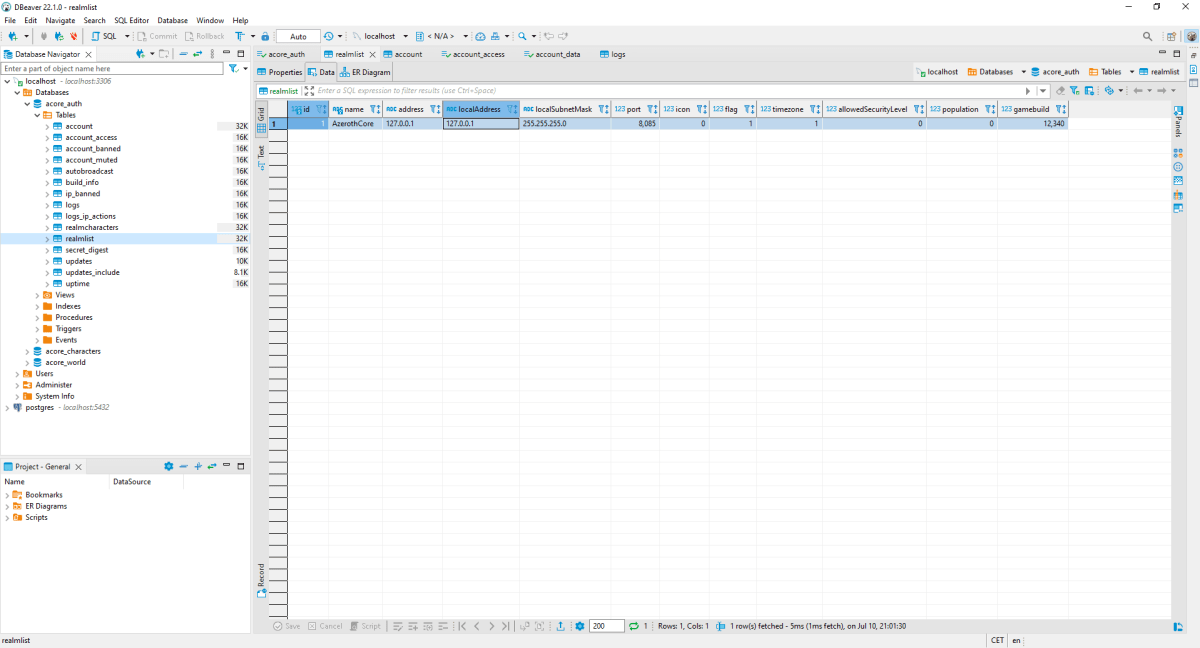
Task: Open SQL Editor menu
Action: coord(131,20)
